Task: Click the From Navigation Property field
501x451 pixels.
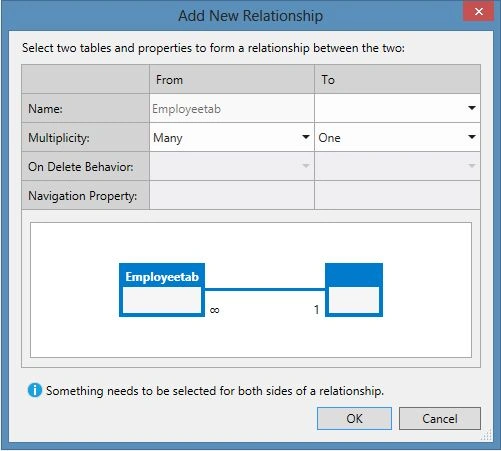Action: [232, 195]
